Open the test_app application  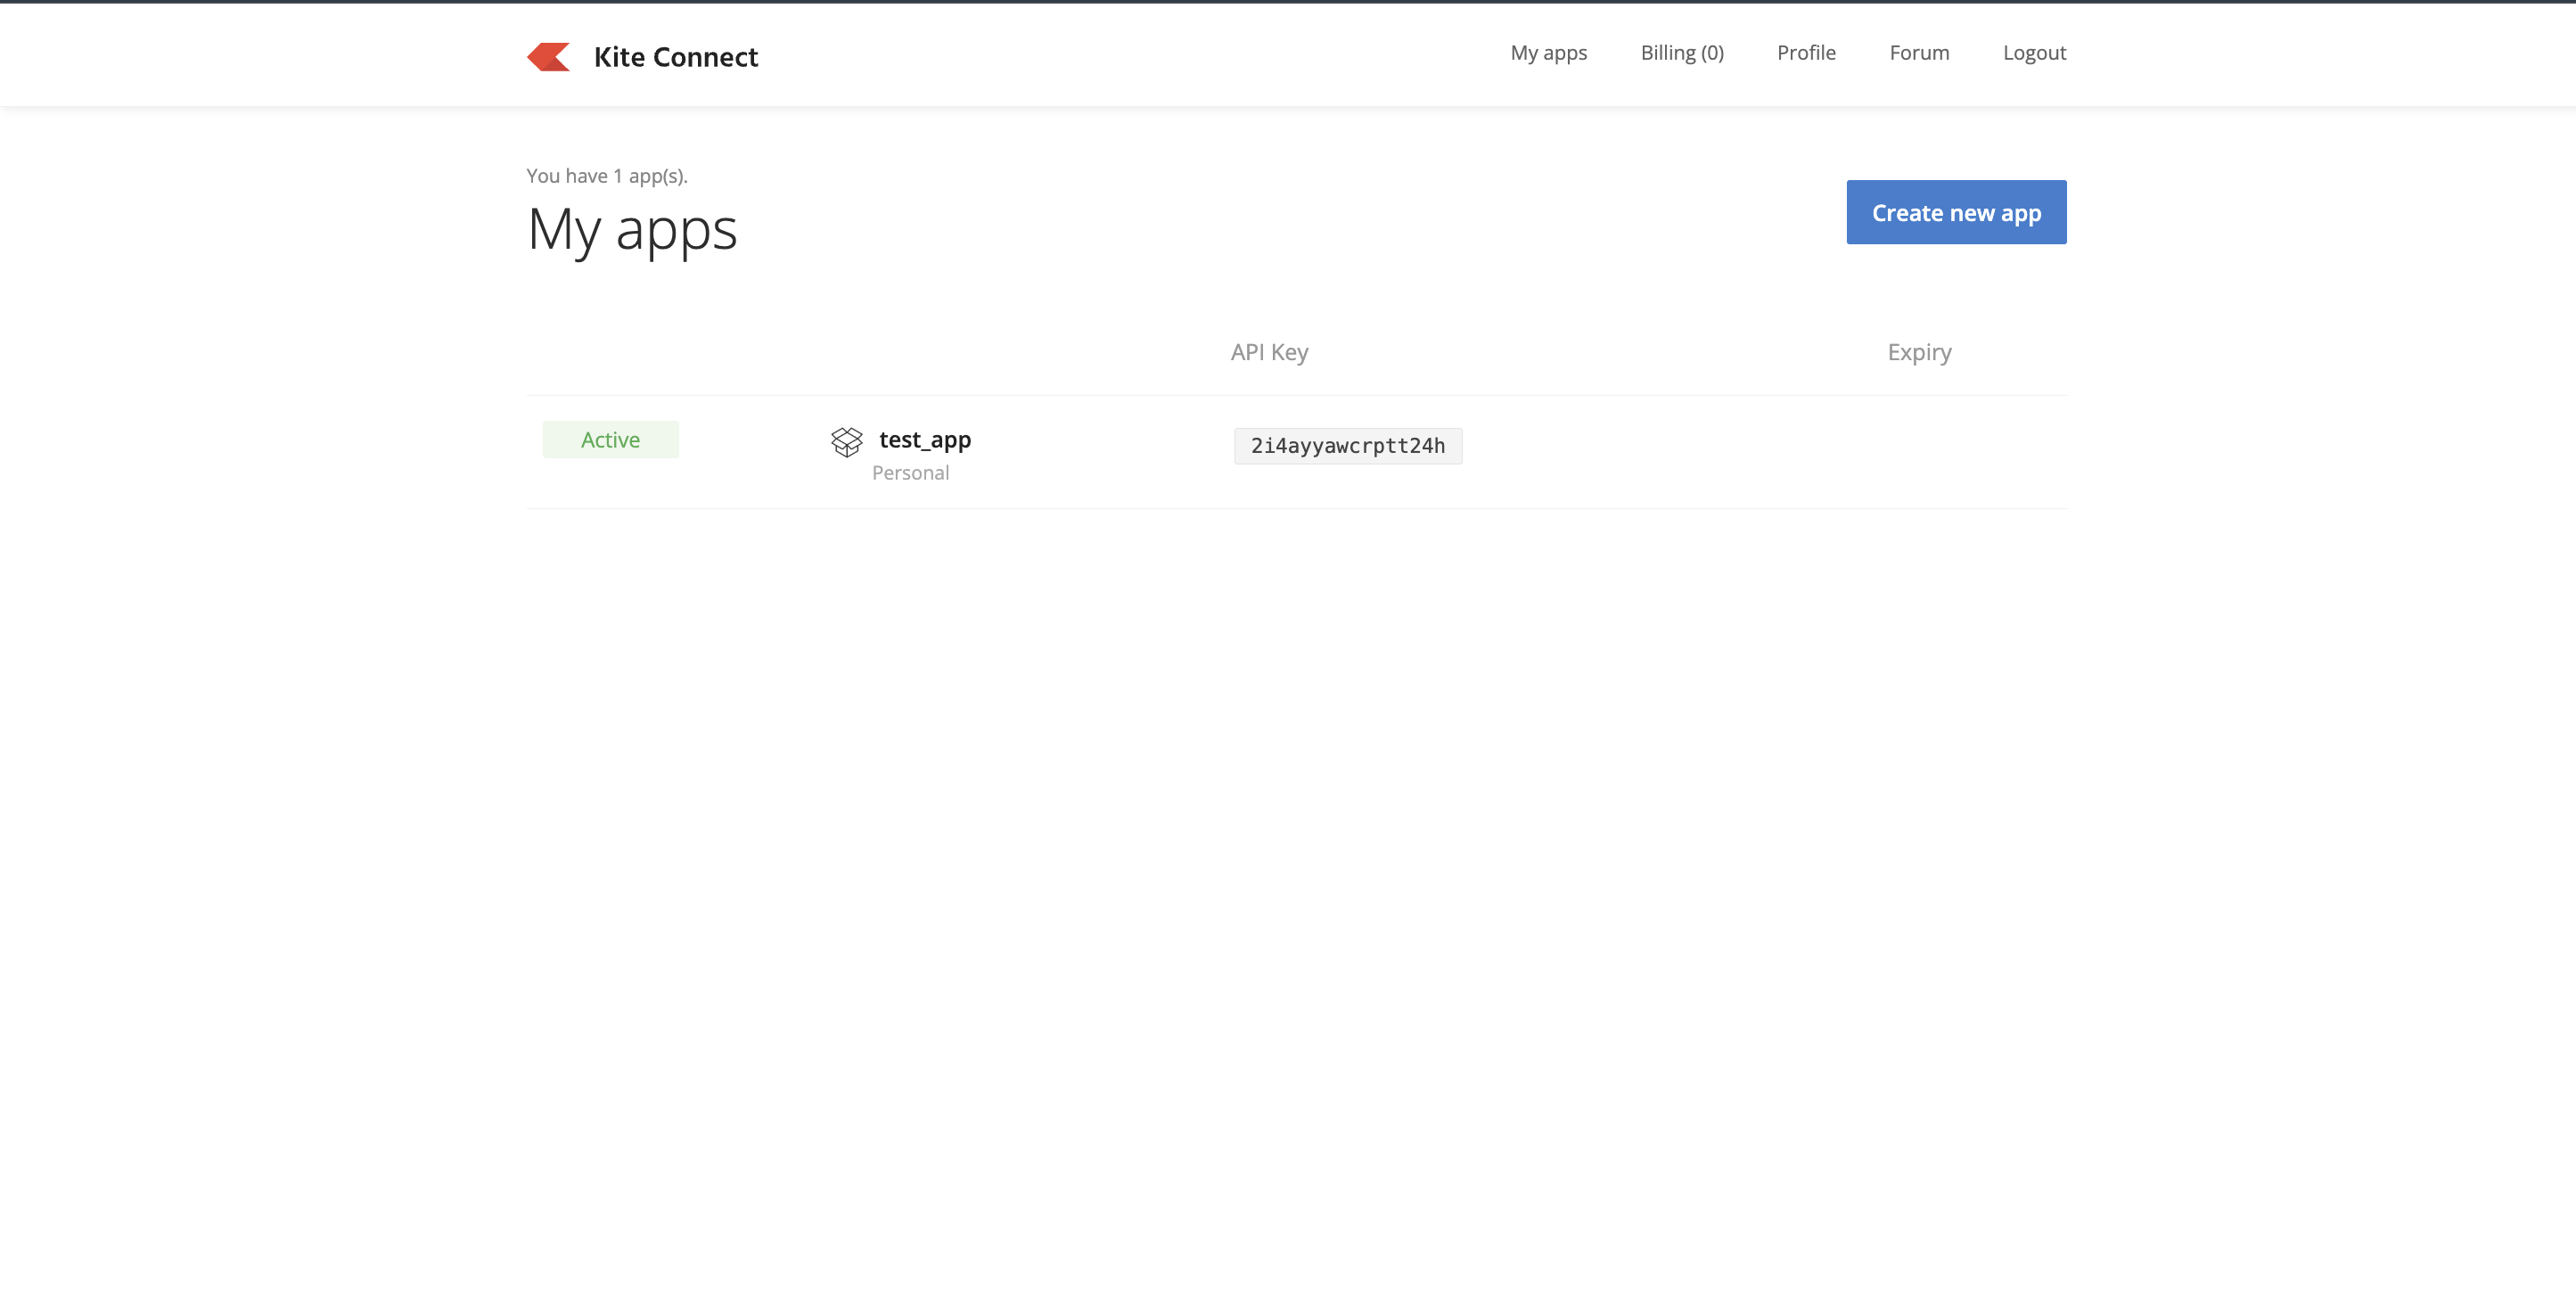tap(925, 440)
